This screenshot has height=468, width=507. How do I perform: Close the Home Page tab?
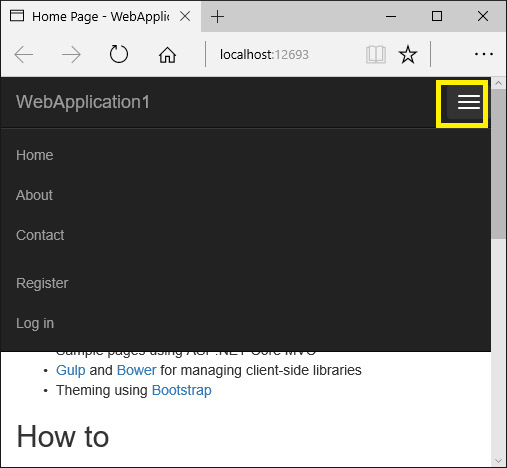[185, 16]
